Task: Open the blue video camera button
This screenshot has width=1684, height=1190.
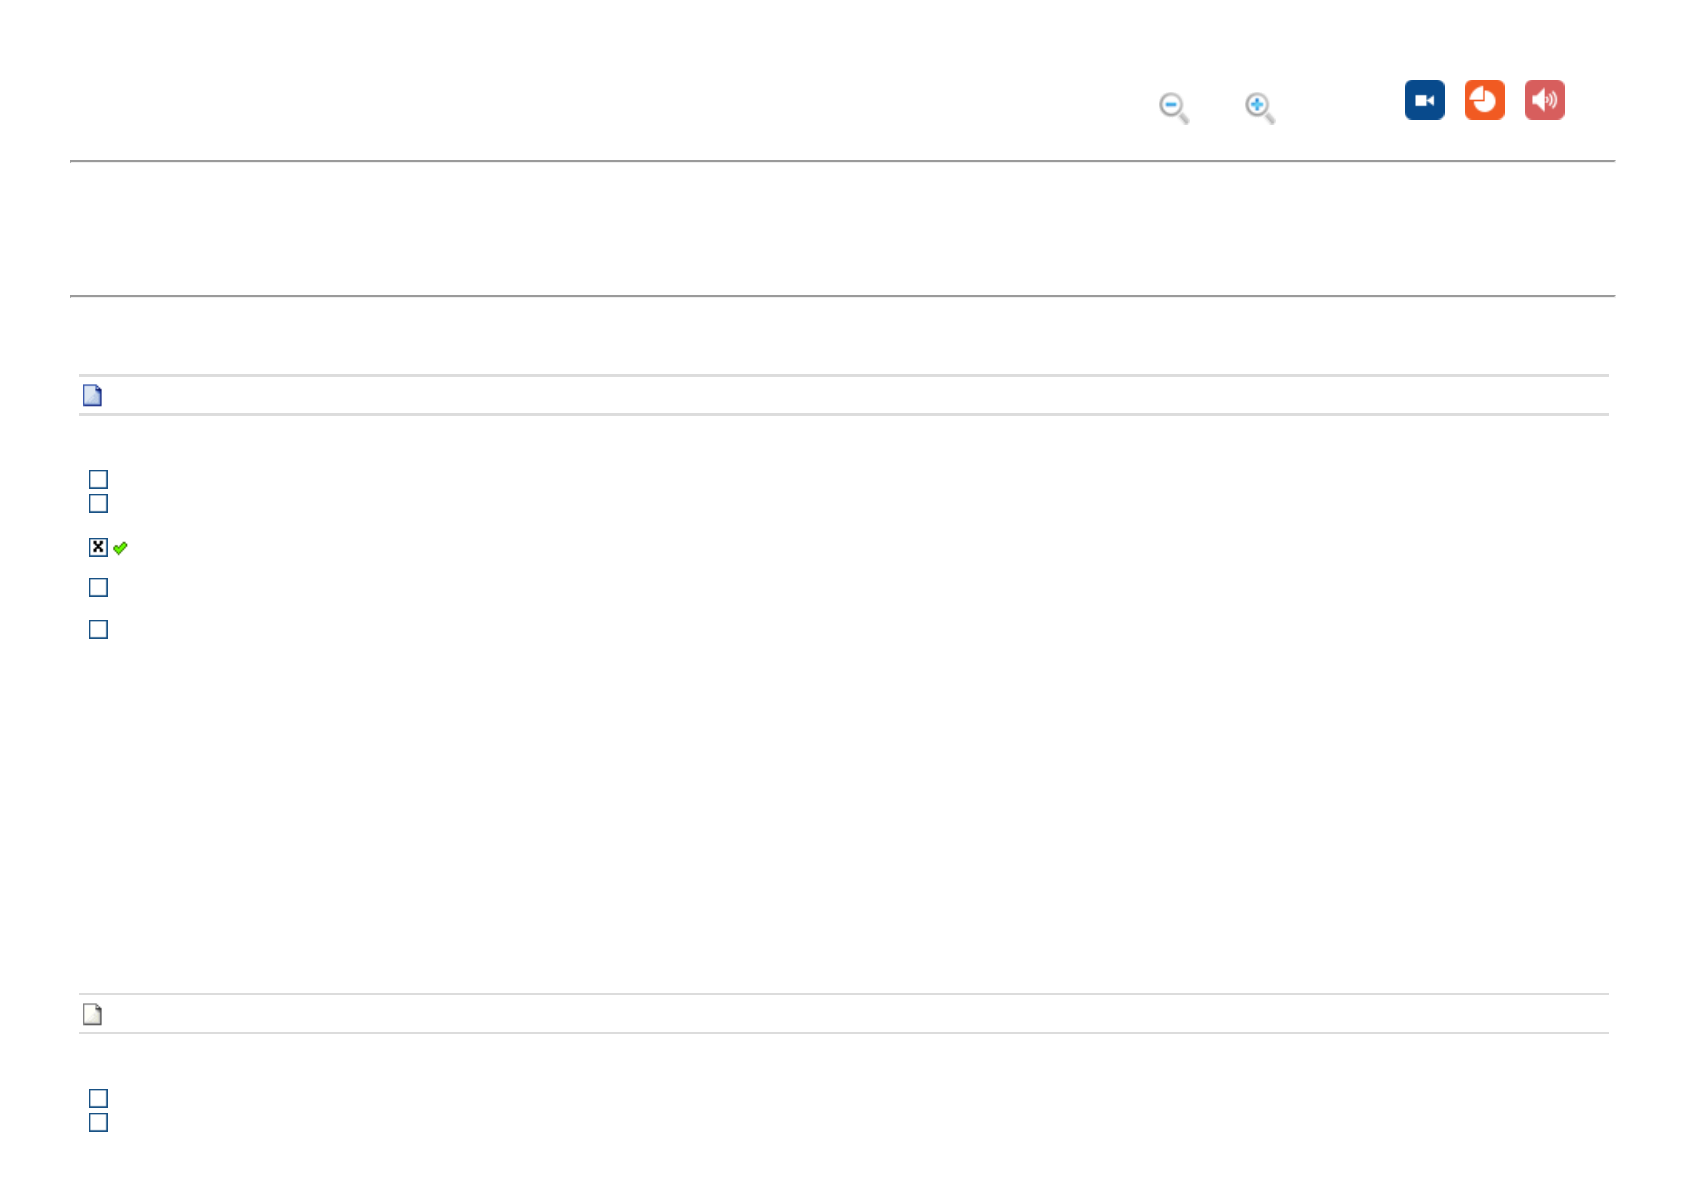Action: [1424, 100]
